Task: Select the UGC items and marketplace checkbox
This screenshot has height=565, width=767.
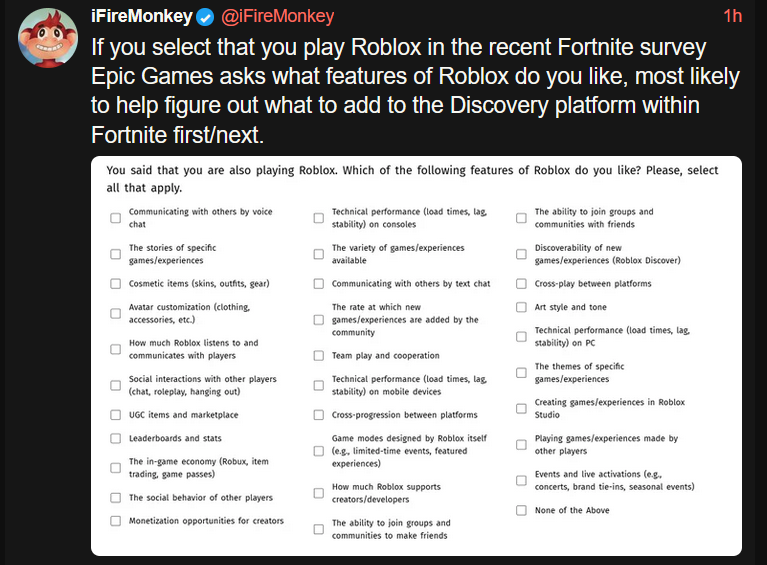Action: pos(116,415)
